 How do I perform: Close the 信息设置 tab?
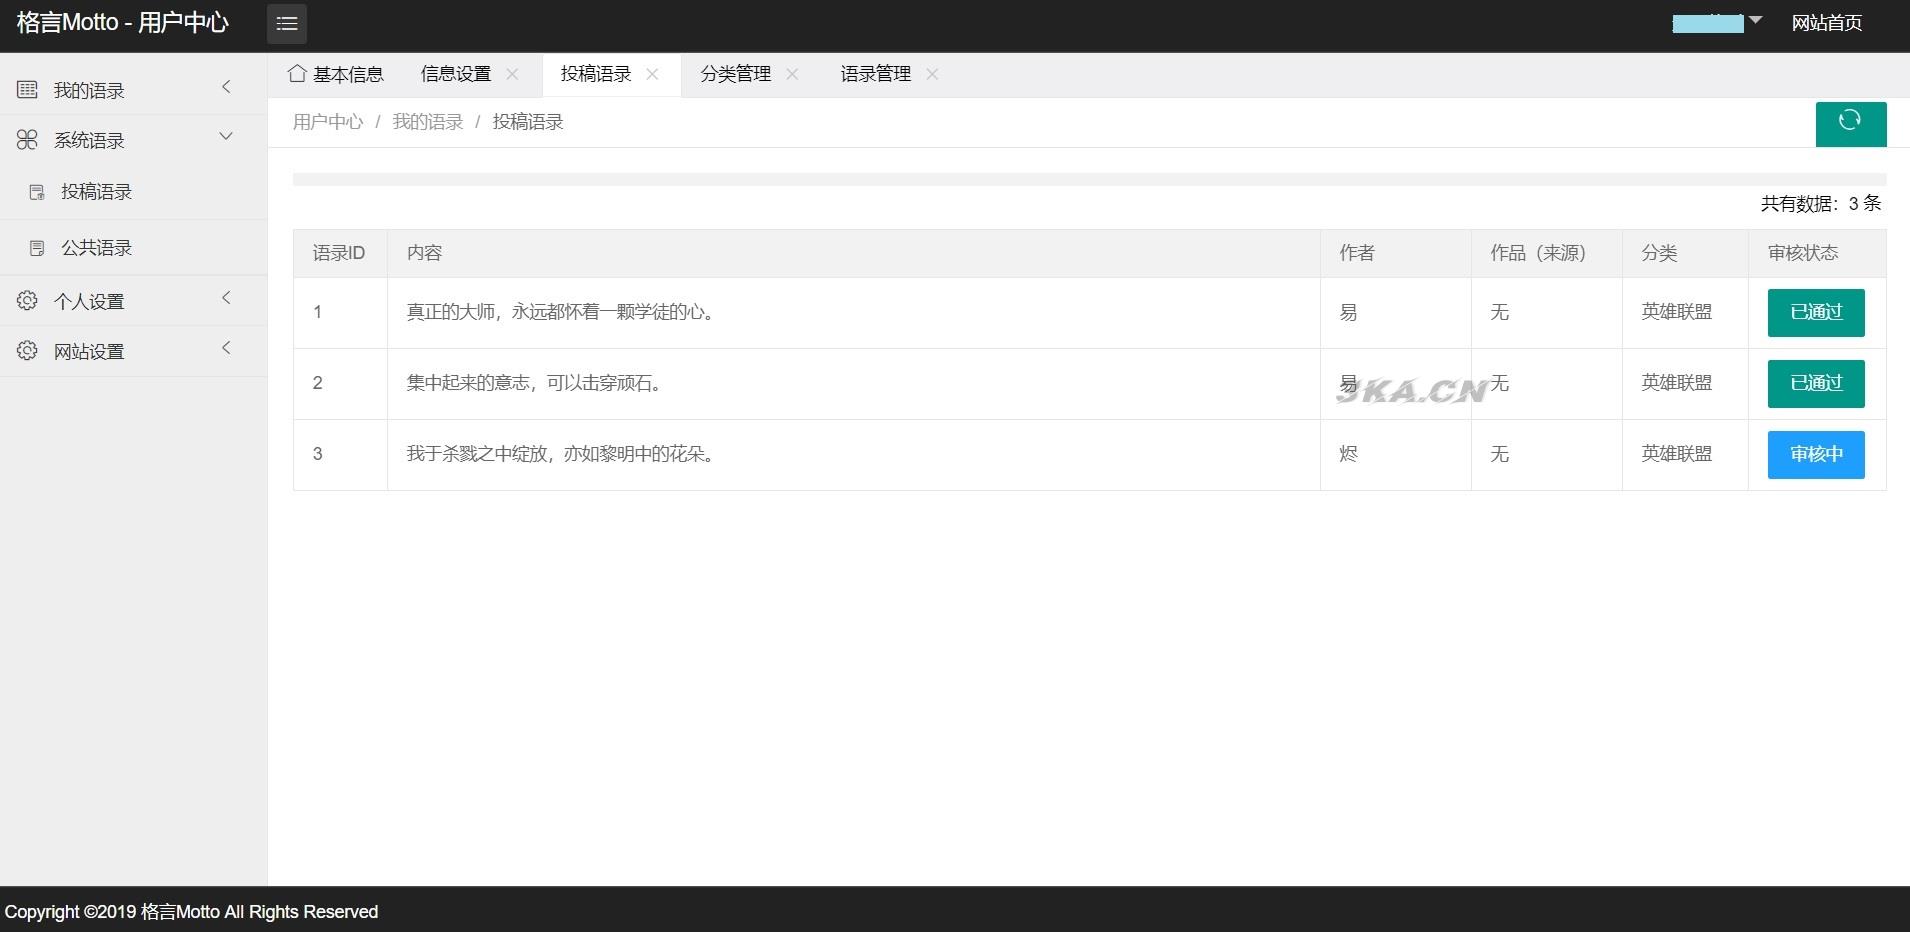point(512,74)
